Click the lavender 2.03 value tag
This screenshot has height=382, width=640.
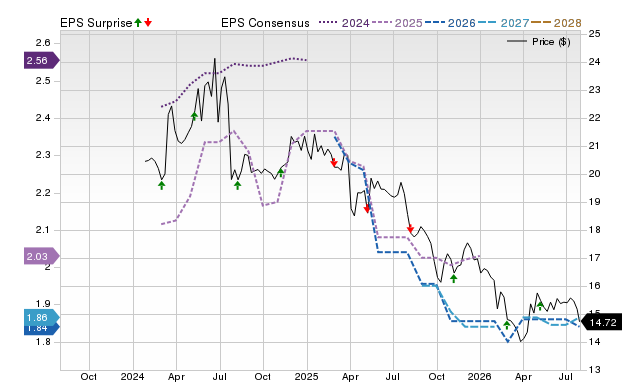[x=42, y=257]
